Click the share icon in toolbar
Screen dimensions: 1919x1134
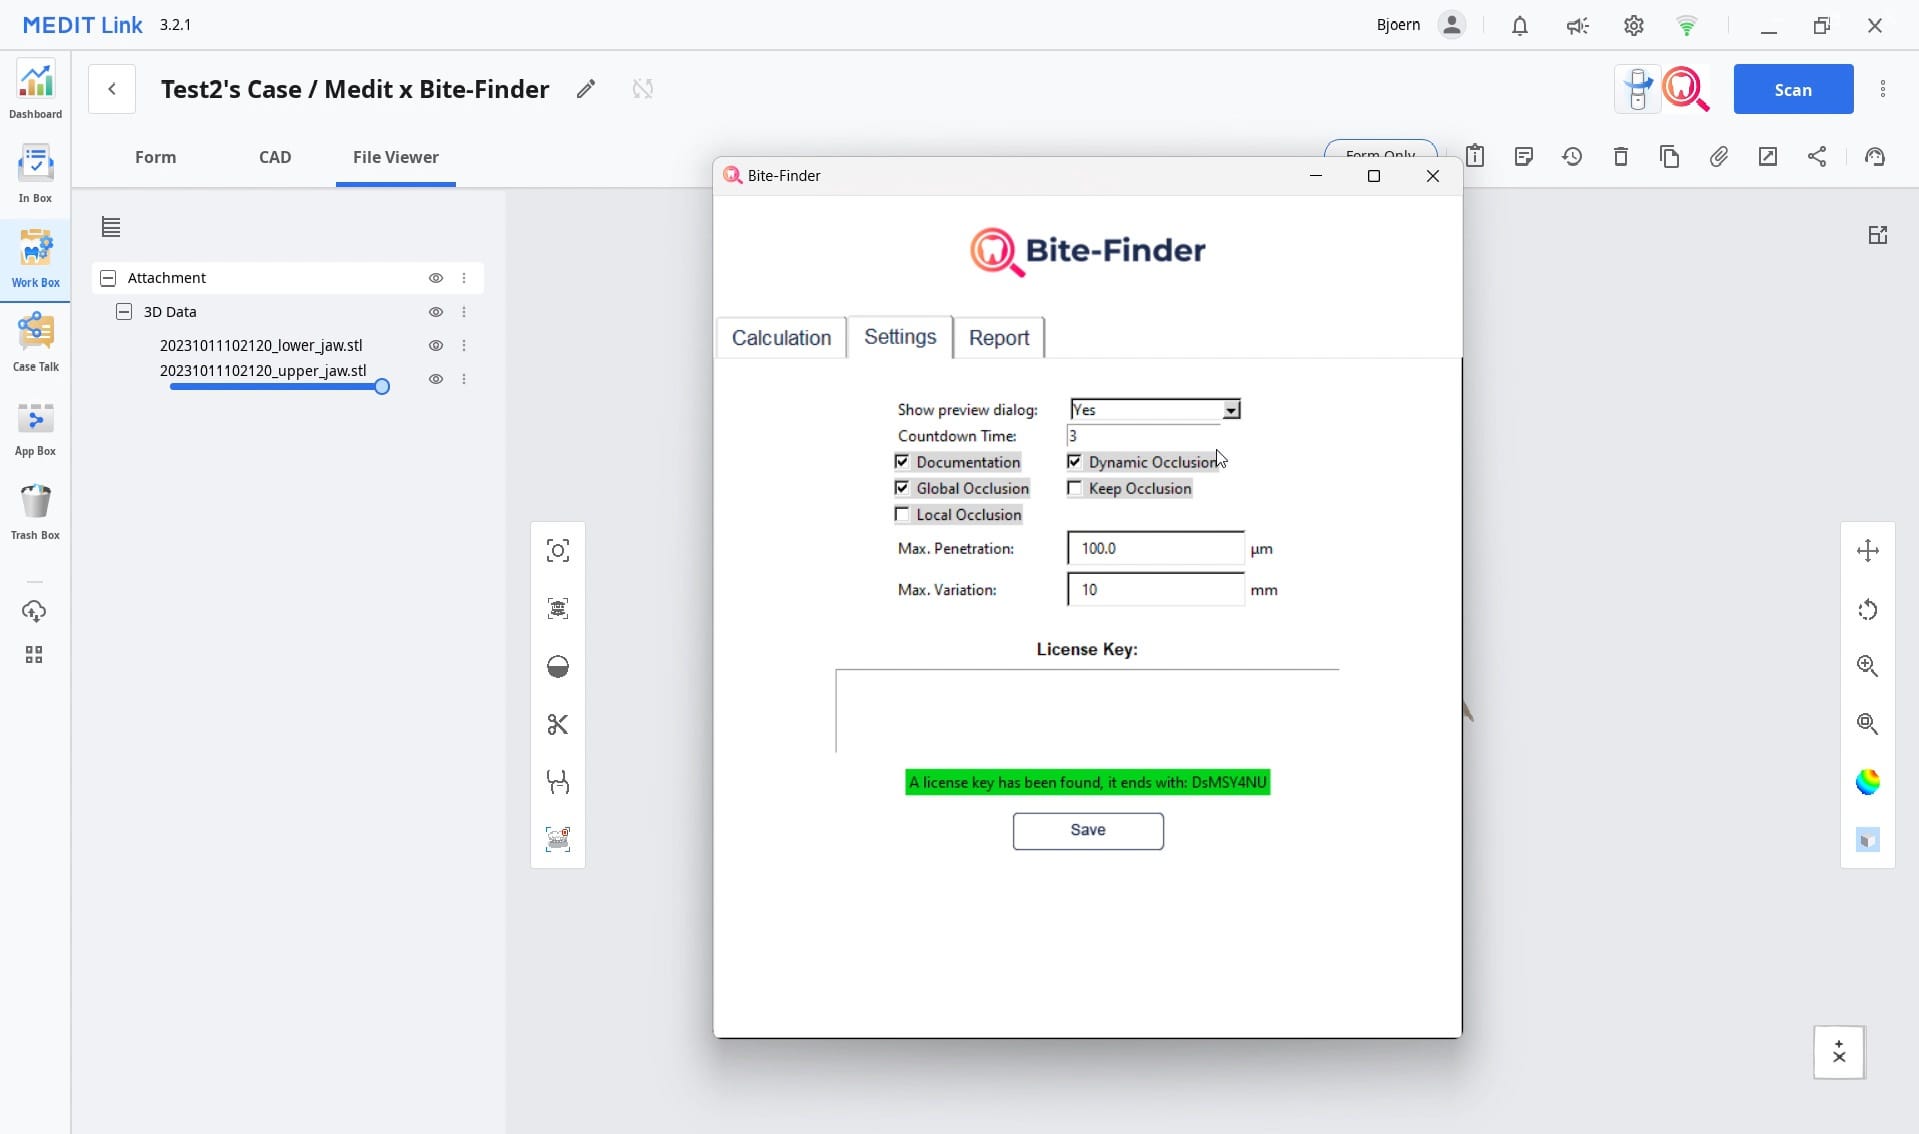(x=1817, y=156)
